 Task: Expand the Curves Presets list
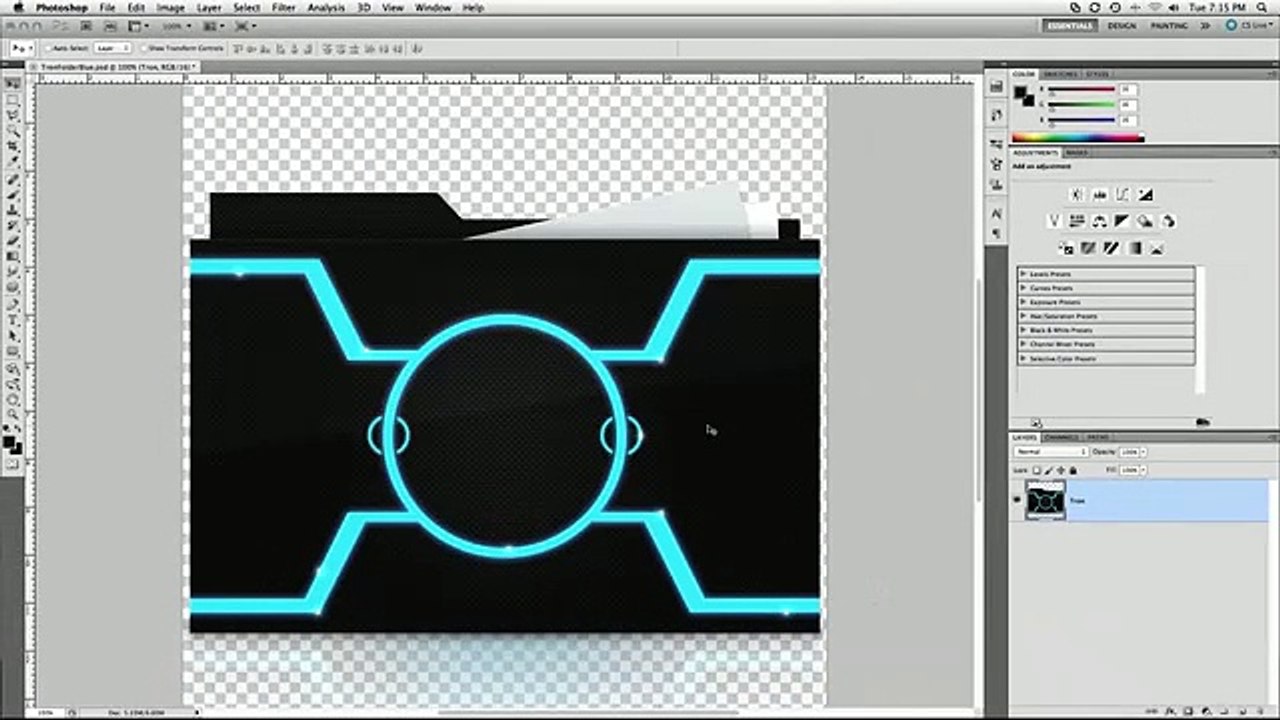coord(1023,288)
